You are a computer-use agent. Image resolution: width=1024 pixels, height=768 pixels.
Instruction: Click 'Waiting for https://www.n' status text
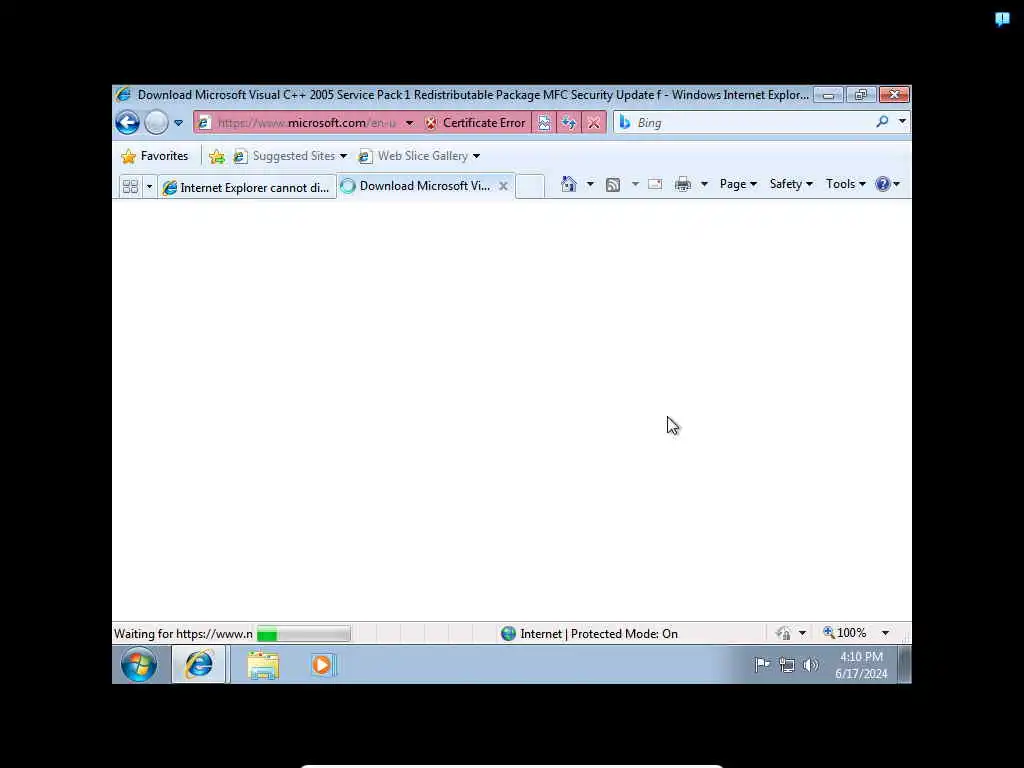[183, 633]
